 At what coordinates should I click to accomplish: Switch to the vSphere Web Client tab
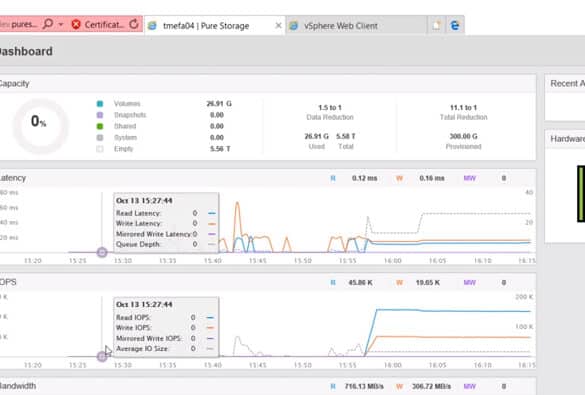pyautogui.click(x=356, y=26)
